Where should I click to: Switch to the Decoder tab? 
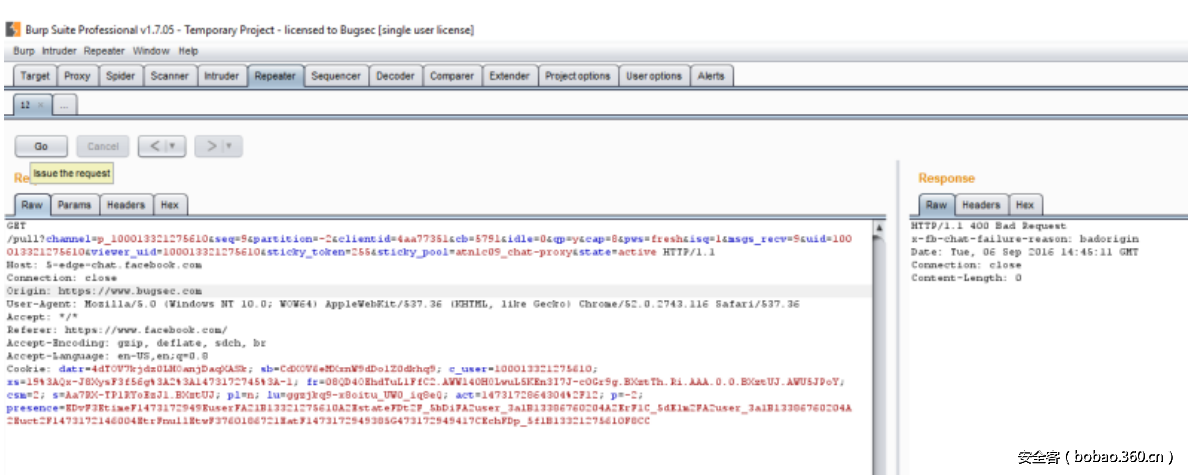(395, 76)
